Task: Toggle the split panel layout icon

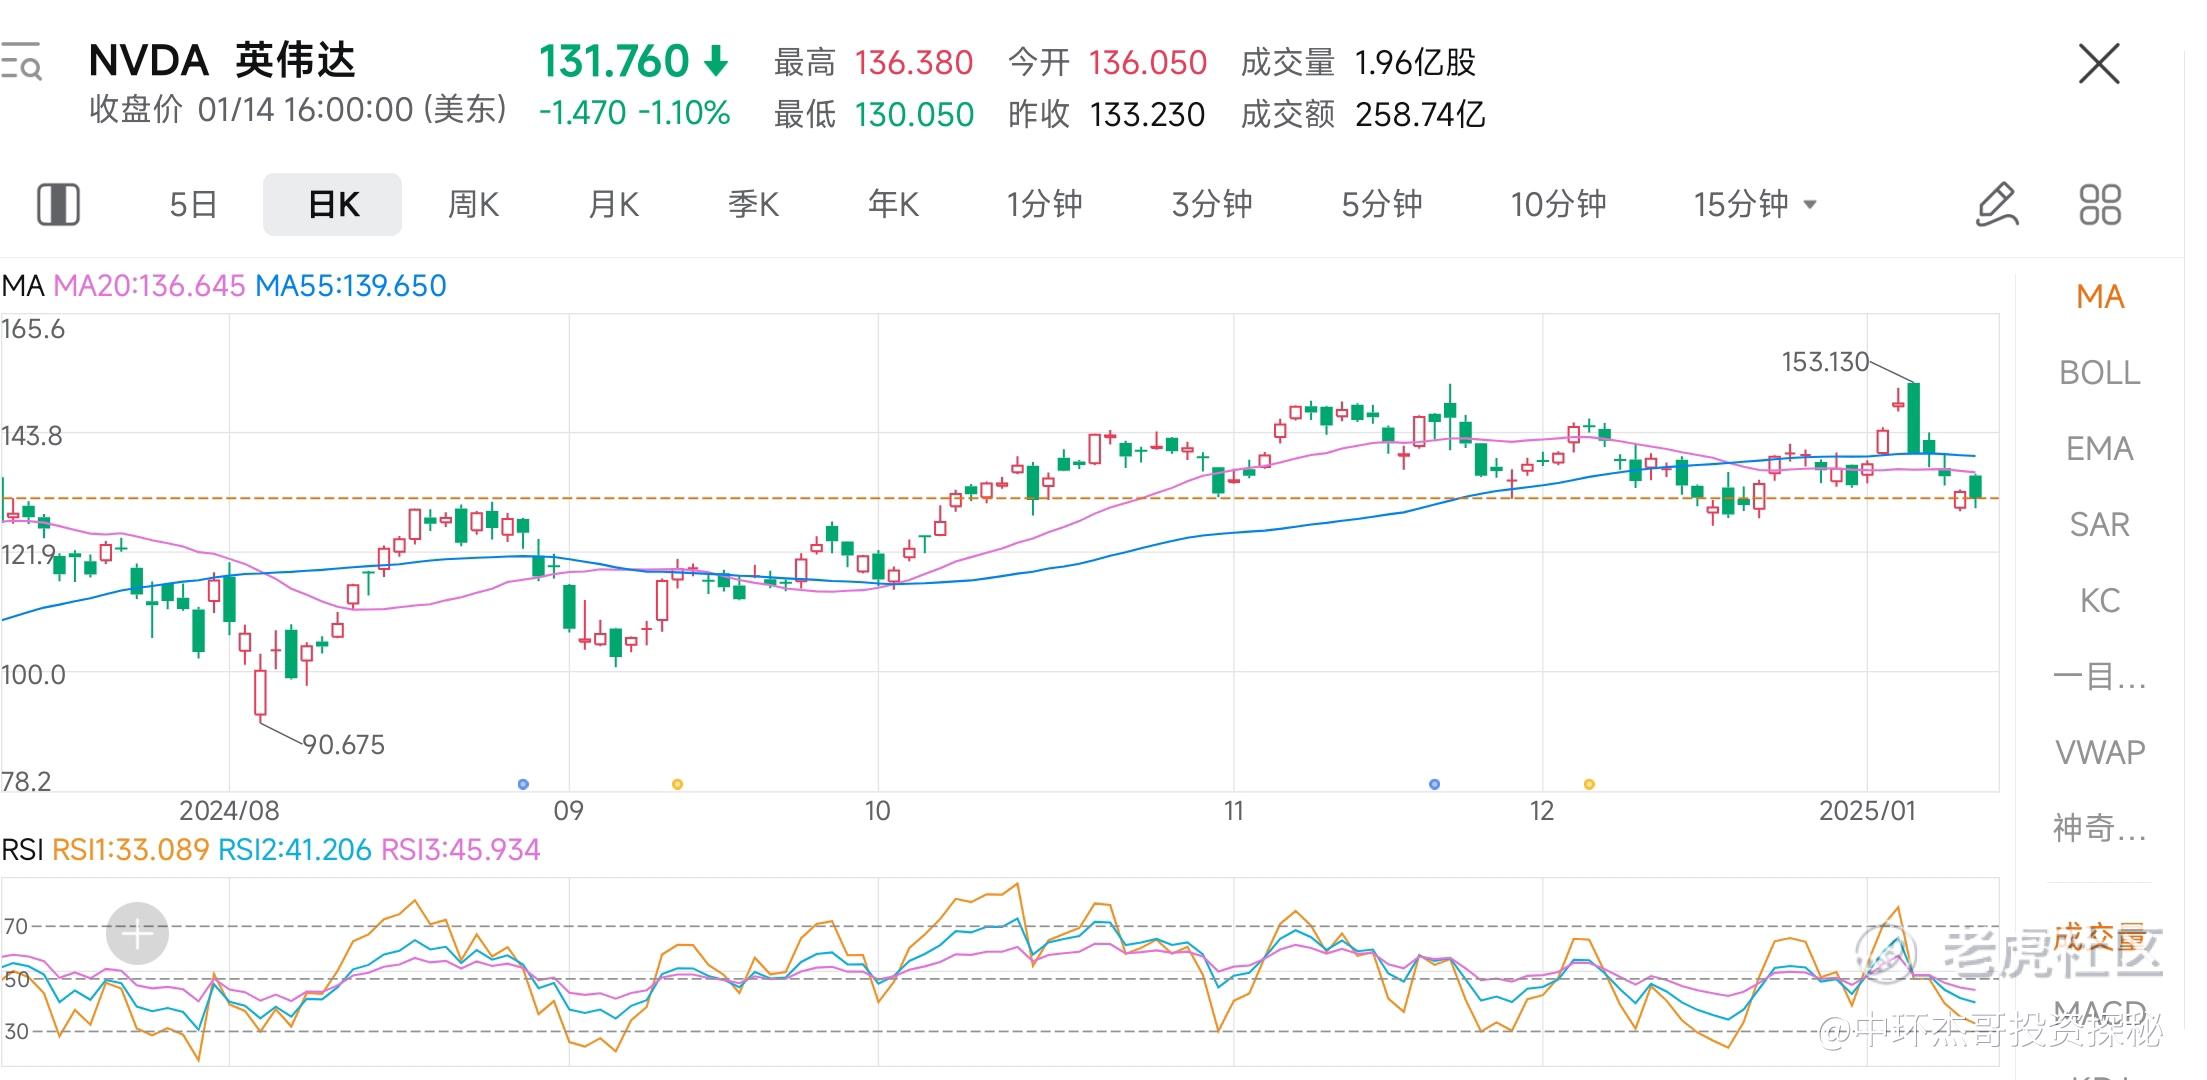Action: (x=58, y=205)
